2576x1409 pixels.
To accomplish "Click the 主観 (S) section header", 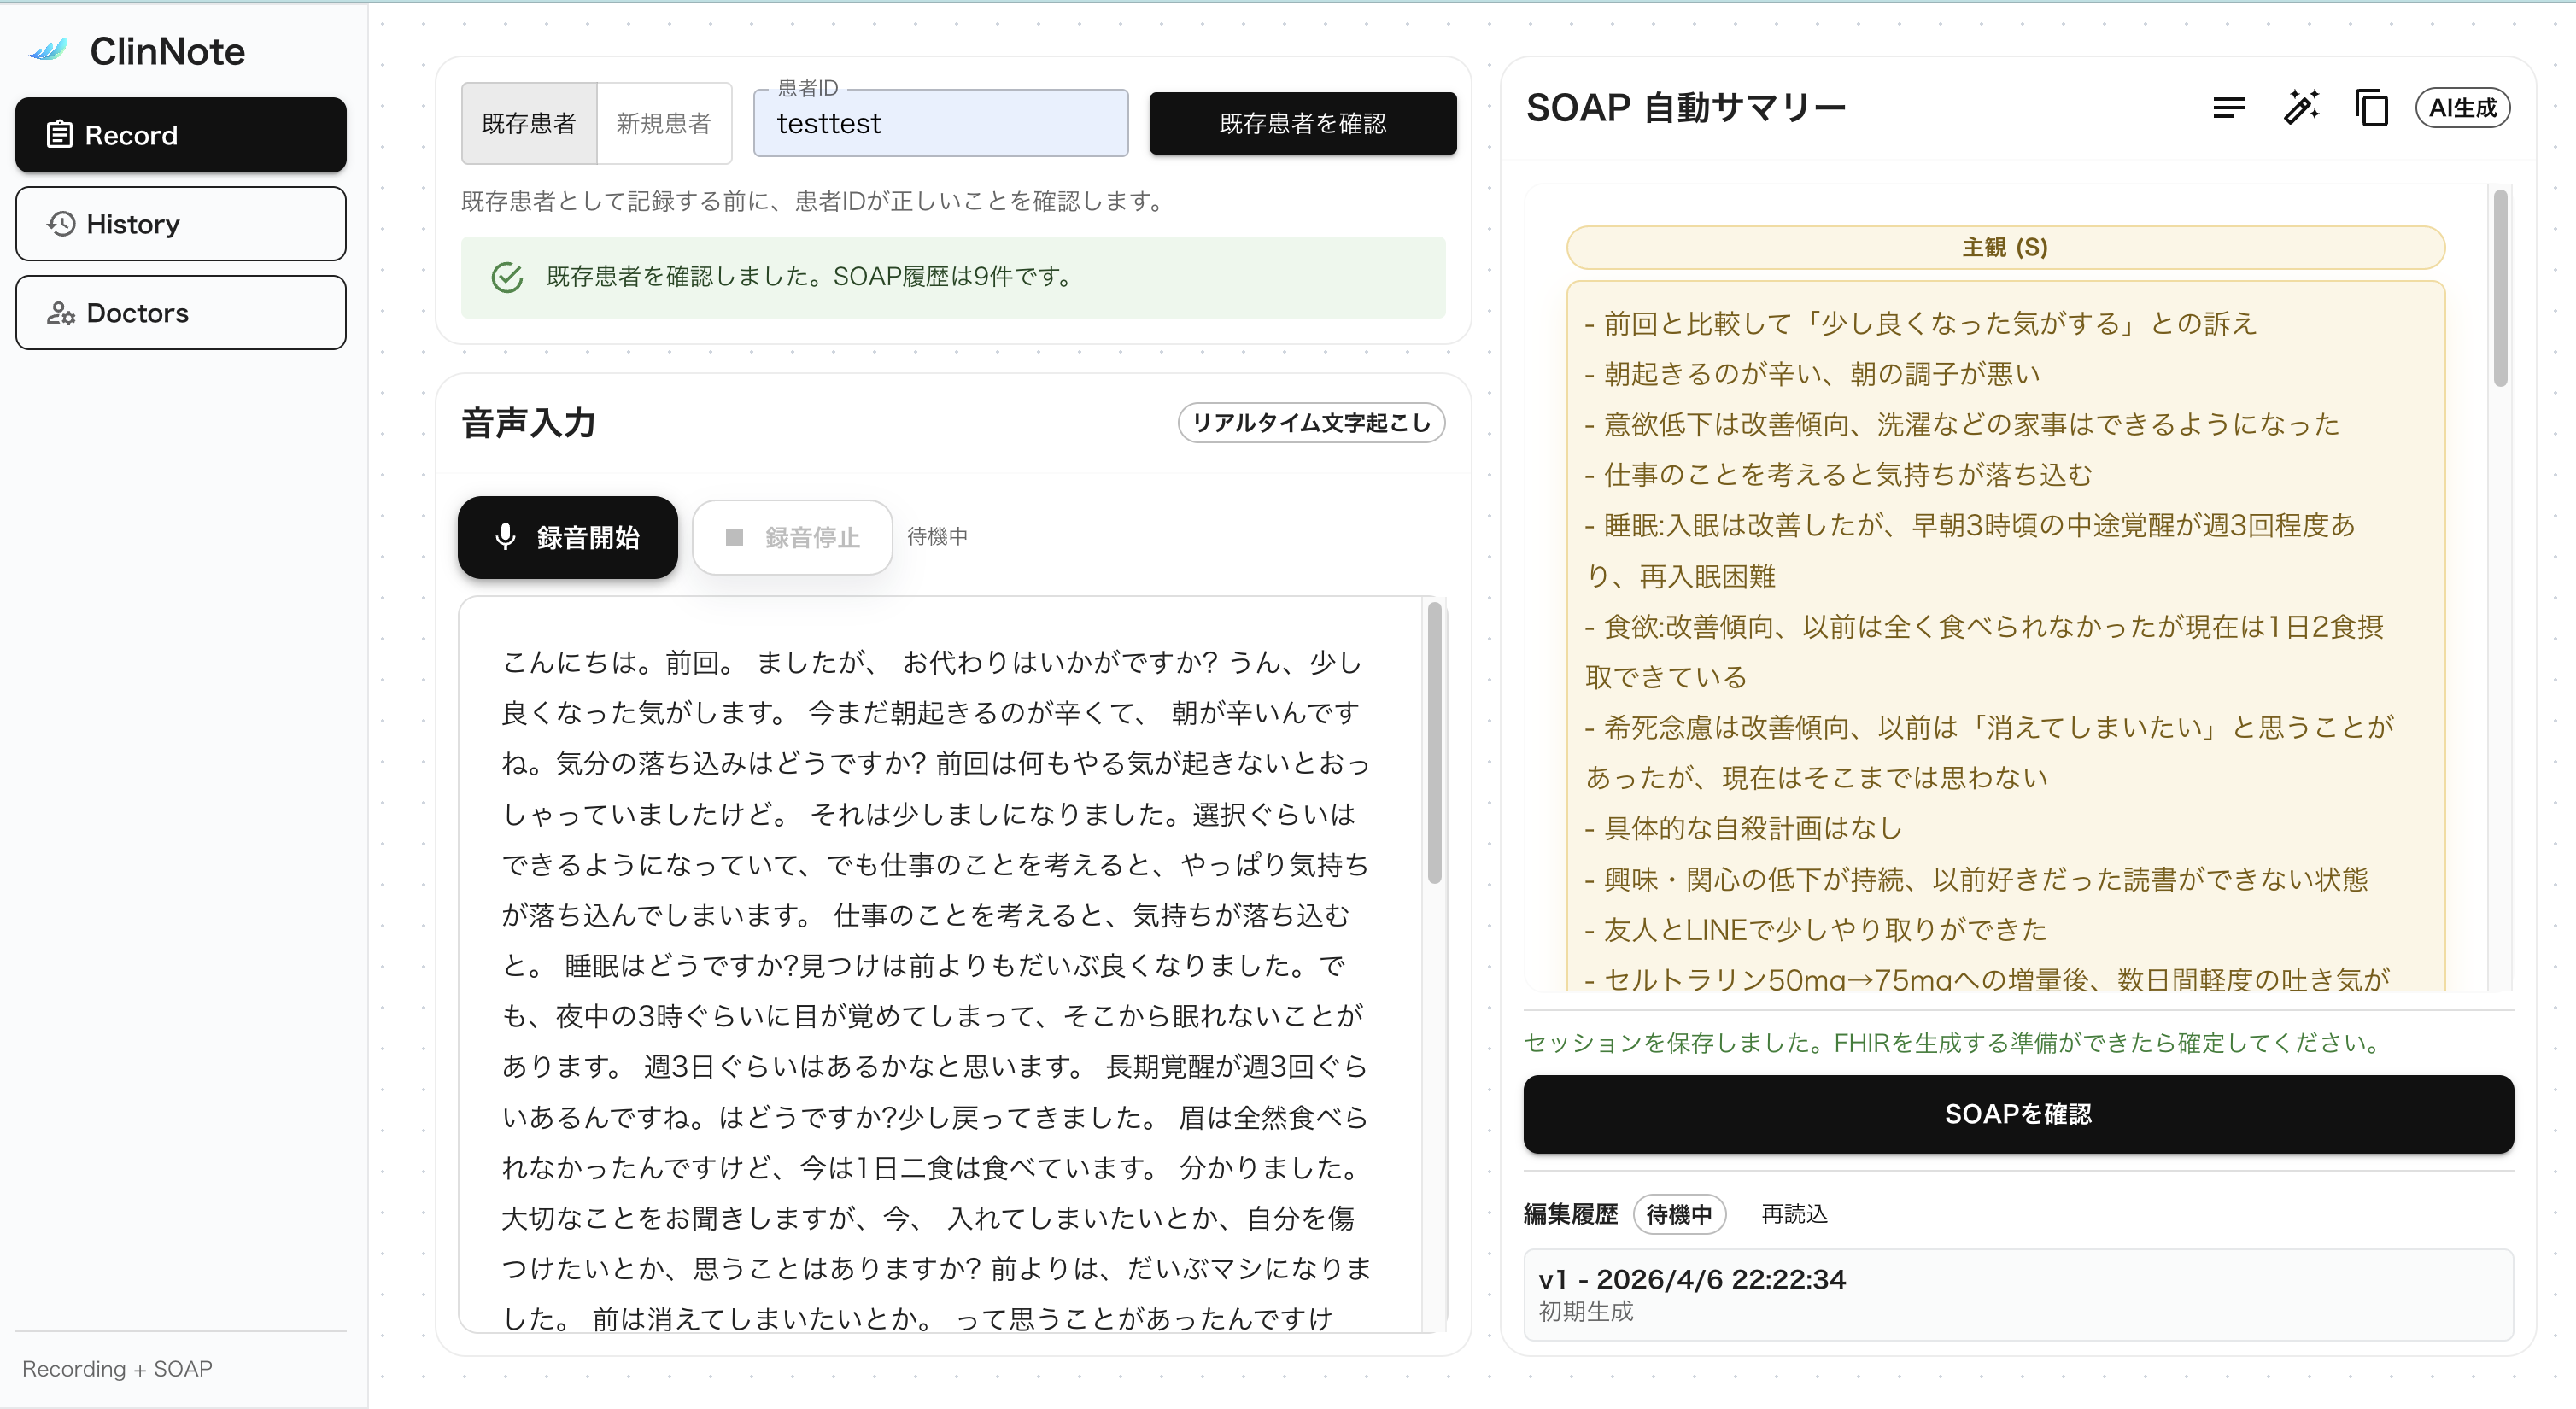I will (2005, 247).
